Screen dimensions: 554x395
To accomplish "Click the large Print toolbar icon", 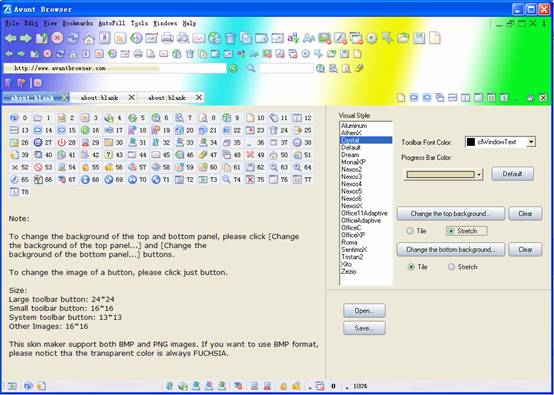I will click(167, 38).
